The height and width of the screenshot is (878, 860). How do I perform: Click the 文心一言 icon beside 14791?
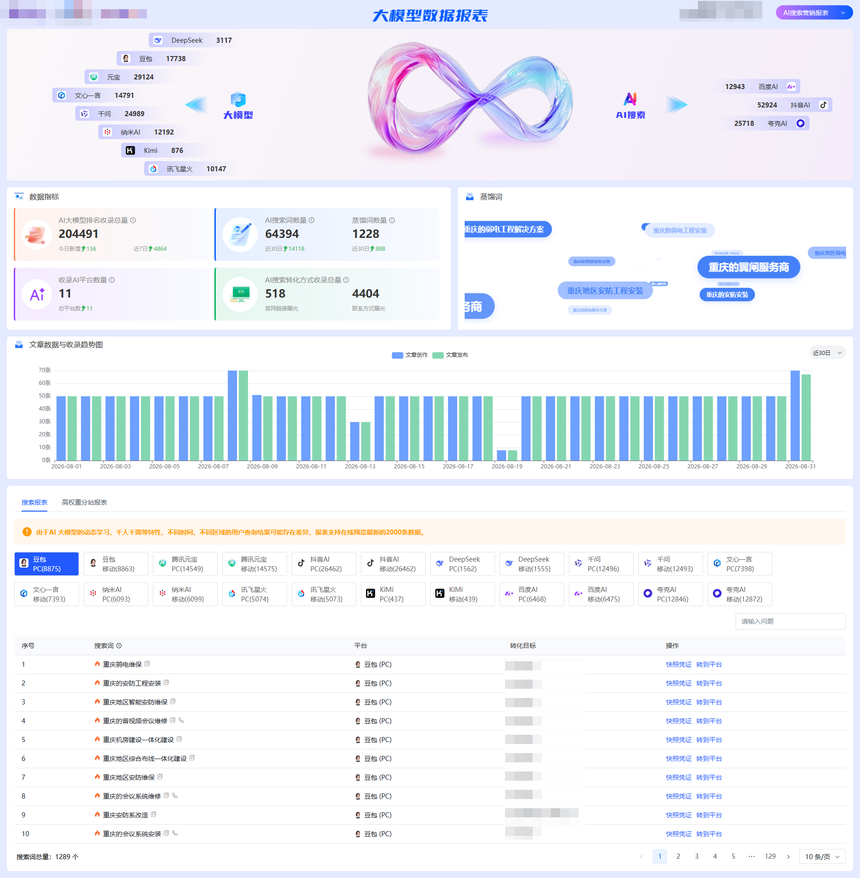pyautogui.click(x=62, y=95)
